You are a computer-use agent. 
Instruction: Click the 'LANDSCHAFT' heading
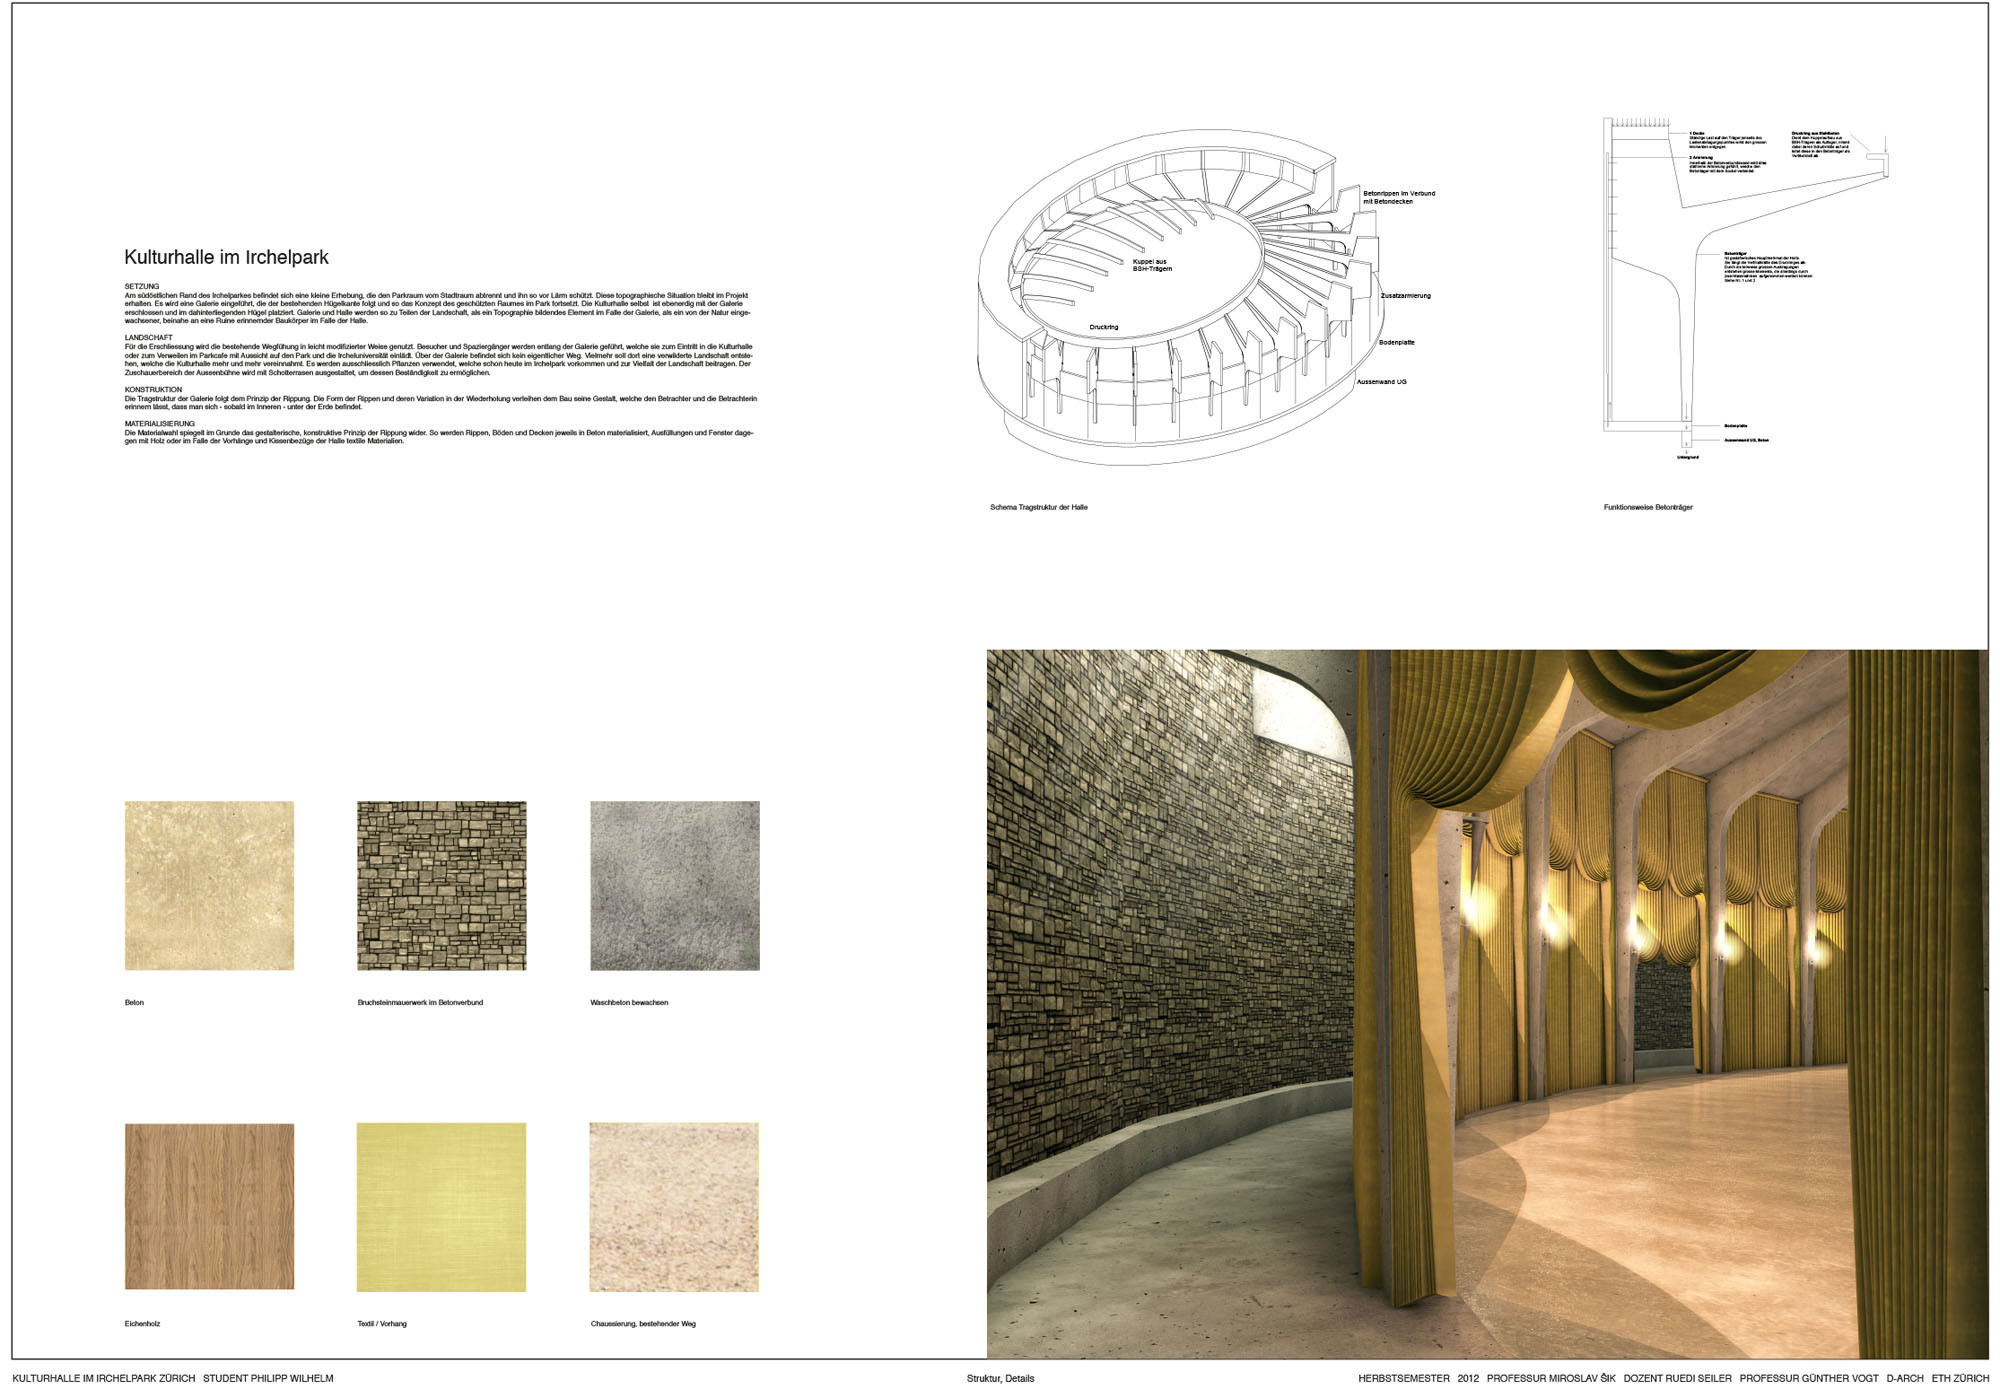(148, 338)
